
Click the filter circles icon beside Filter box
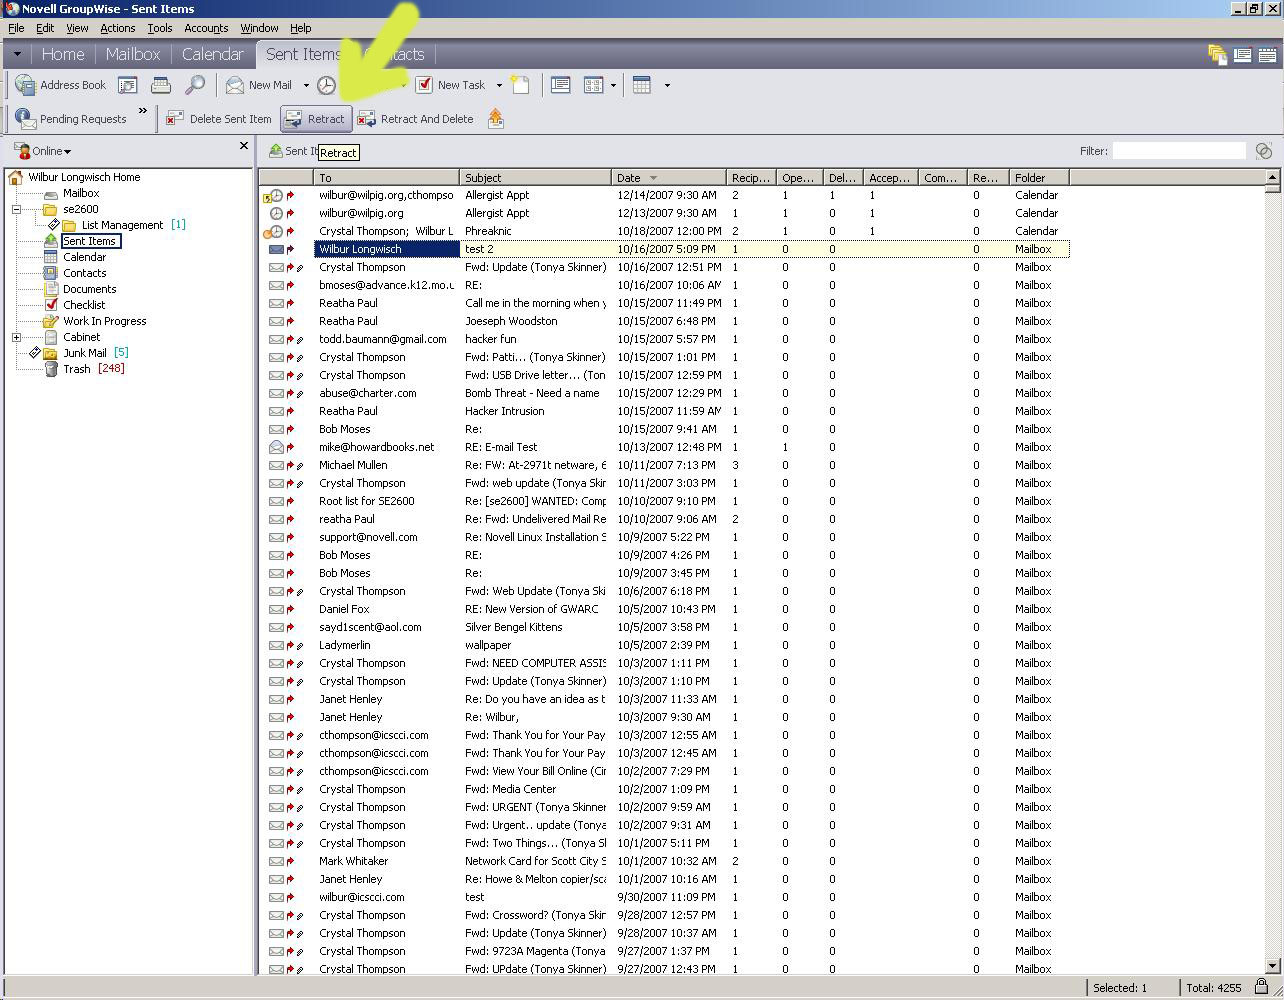point(1264,151)
